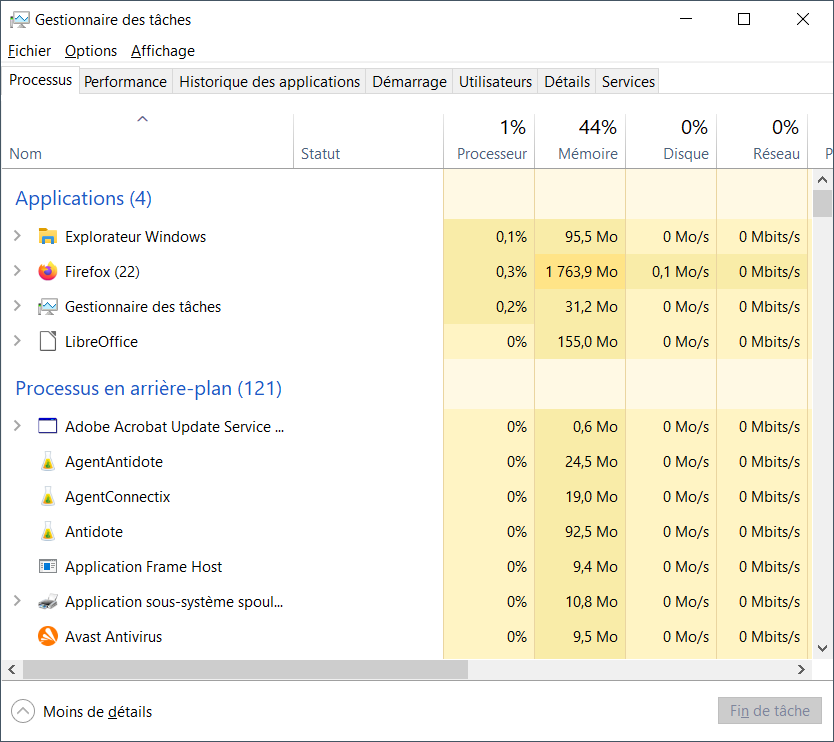Image resolution: width=834 pixels, height=742 pixels.
Task: Click the horizontal scrollbar right arrow
Action: pos(801,670)
